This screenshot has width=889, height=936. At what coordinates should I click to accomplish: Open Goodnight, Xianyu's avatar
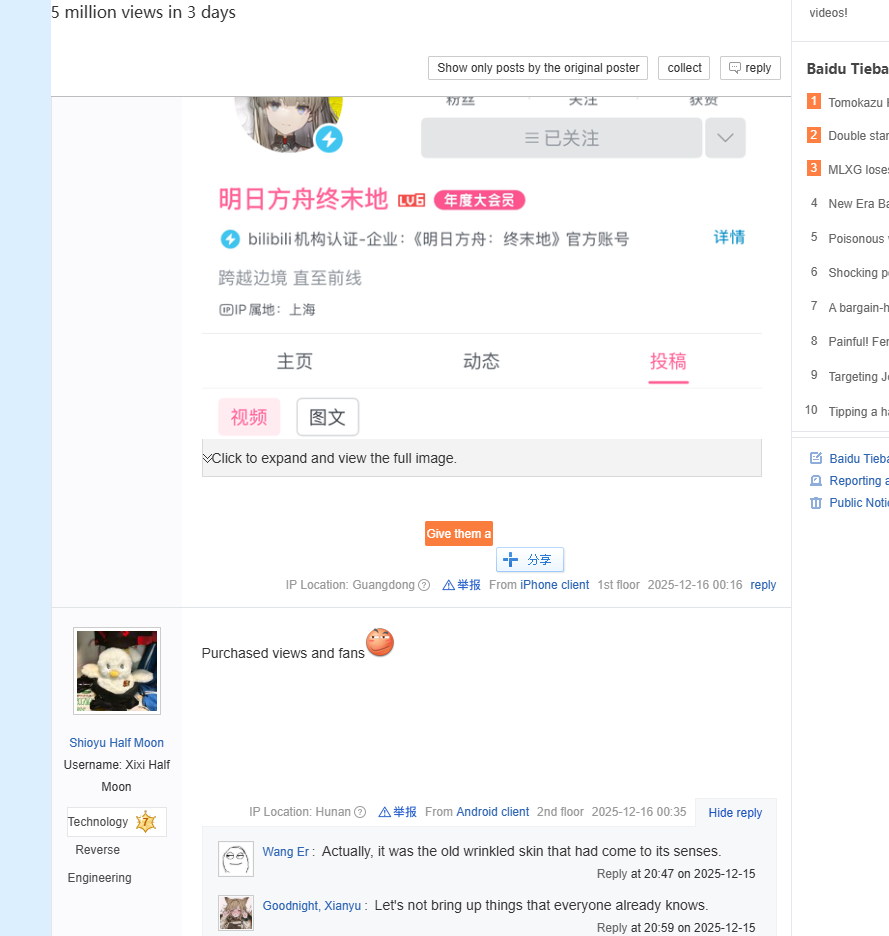(236, 913)
